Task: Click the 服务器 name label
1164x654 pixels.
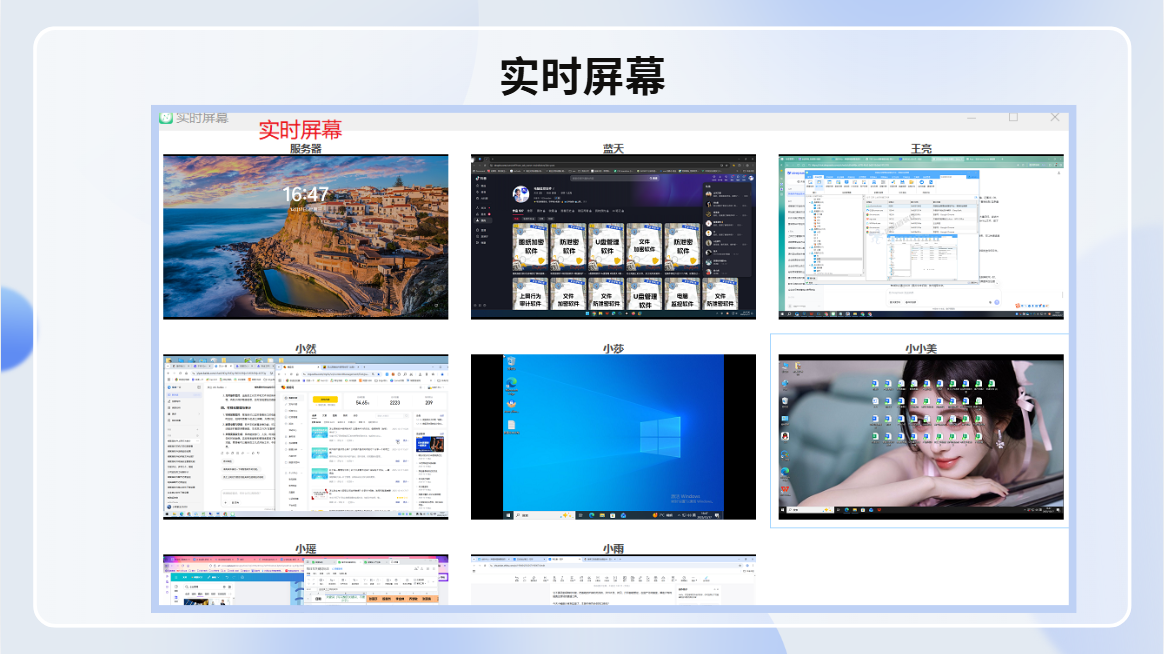Action: (305, 148)
